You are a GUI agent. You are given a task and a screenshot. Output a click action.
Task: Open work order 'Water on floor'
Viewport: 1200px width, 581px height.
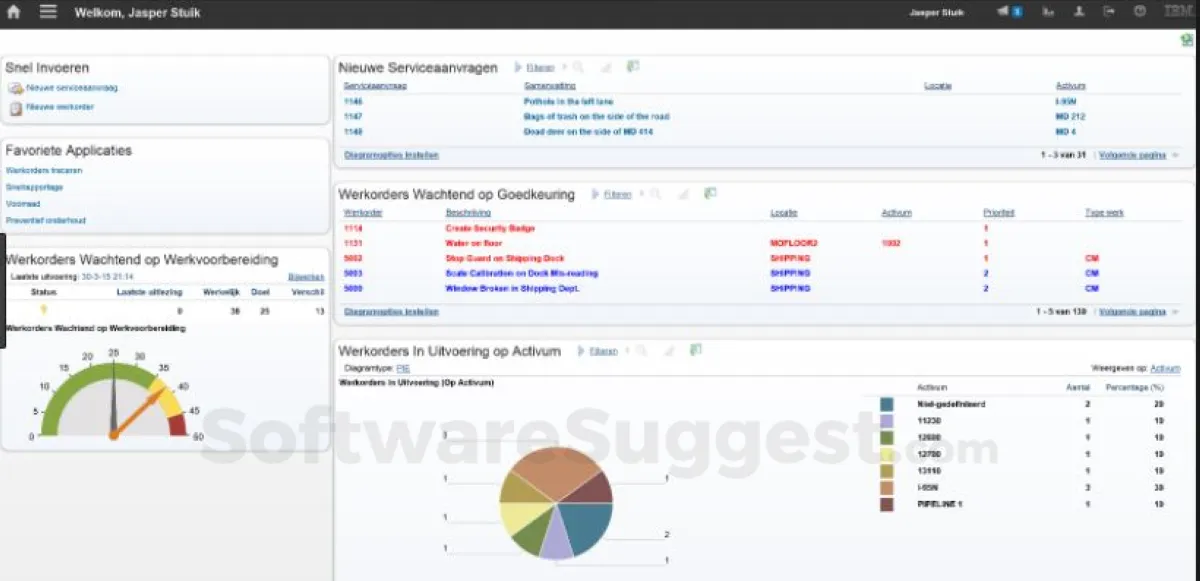coord(473,243)
